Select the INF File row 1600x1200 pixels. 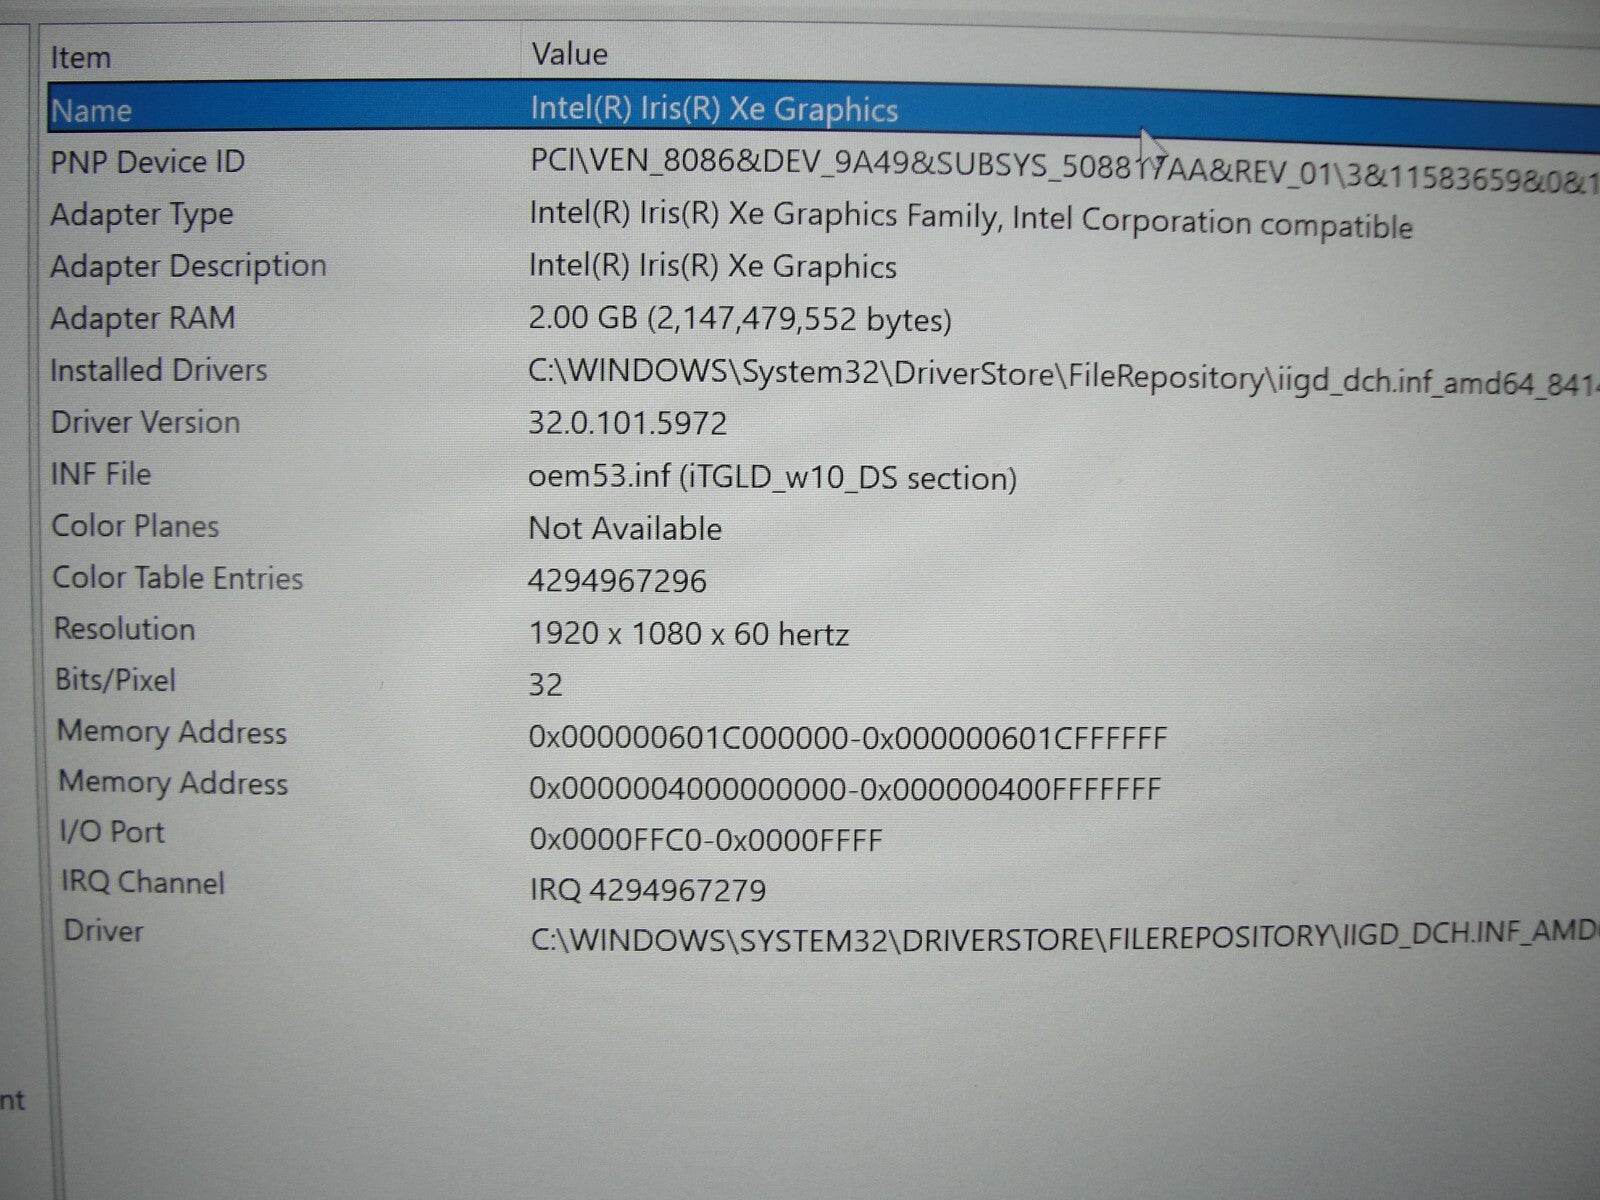tap(101, 474)
